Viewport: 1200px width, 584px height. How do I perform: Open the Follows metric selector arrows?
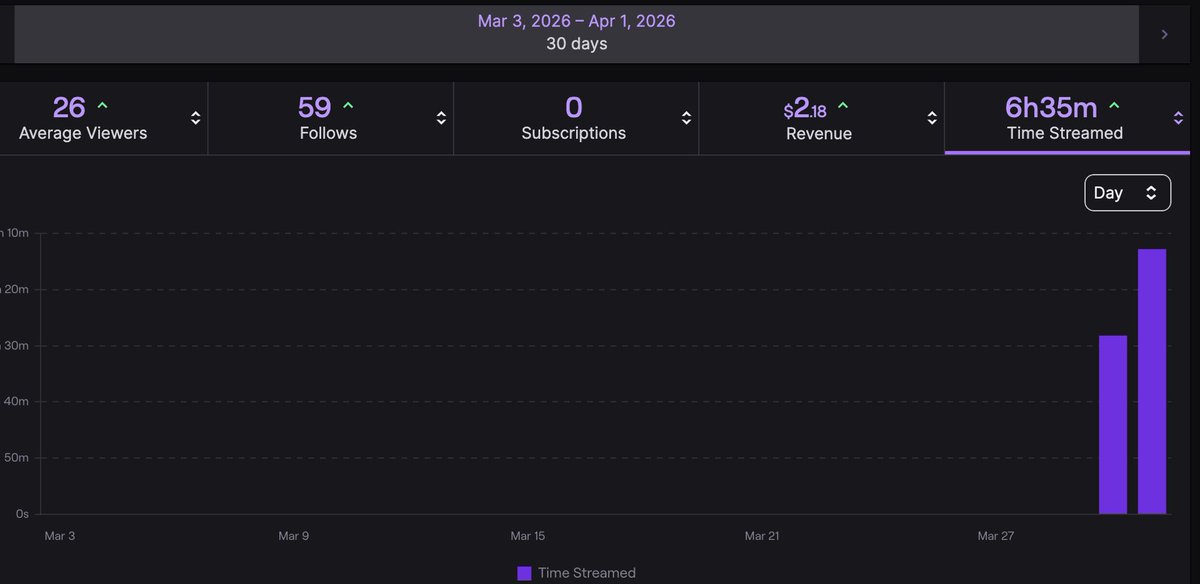click(x=441, y=118)
